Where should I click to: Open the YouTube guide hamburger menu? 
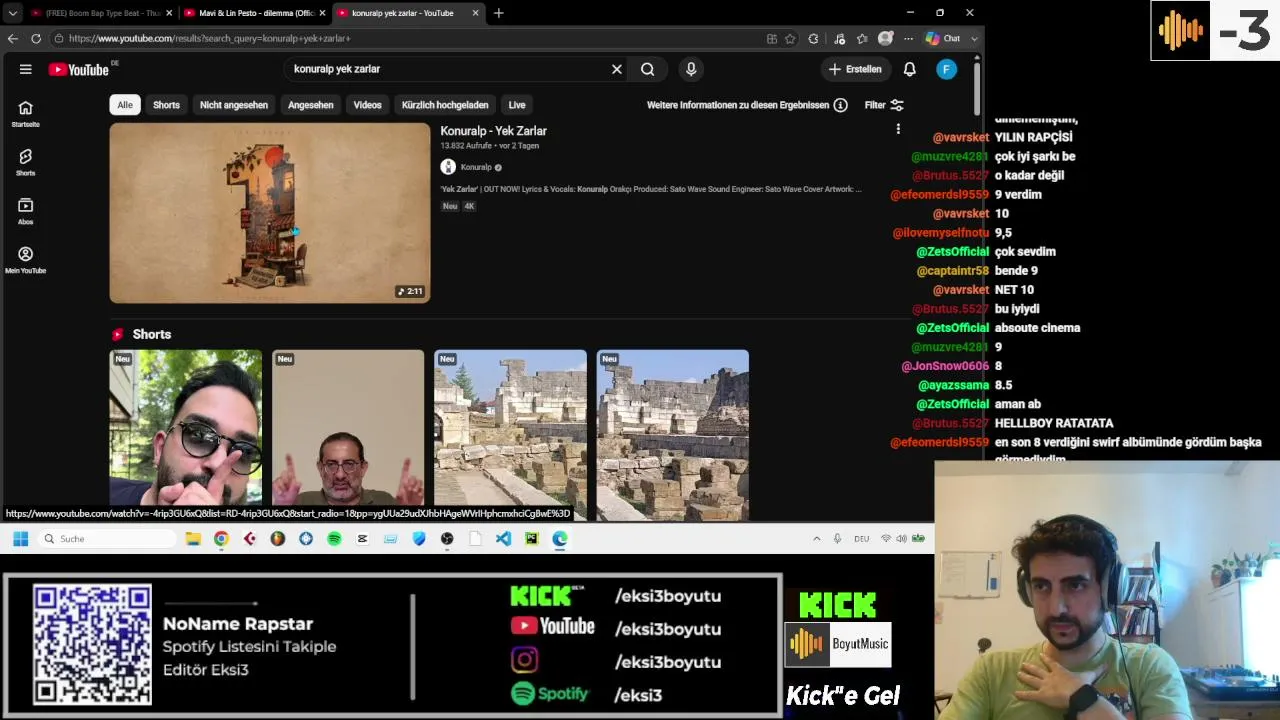tap(25, 69)
